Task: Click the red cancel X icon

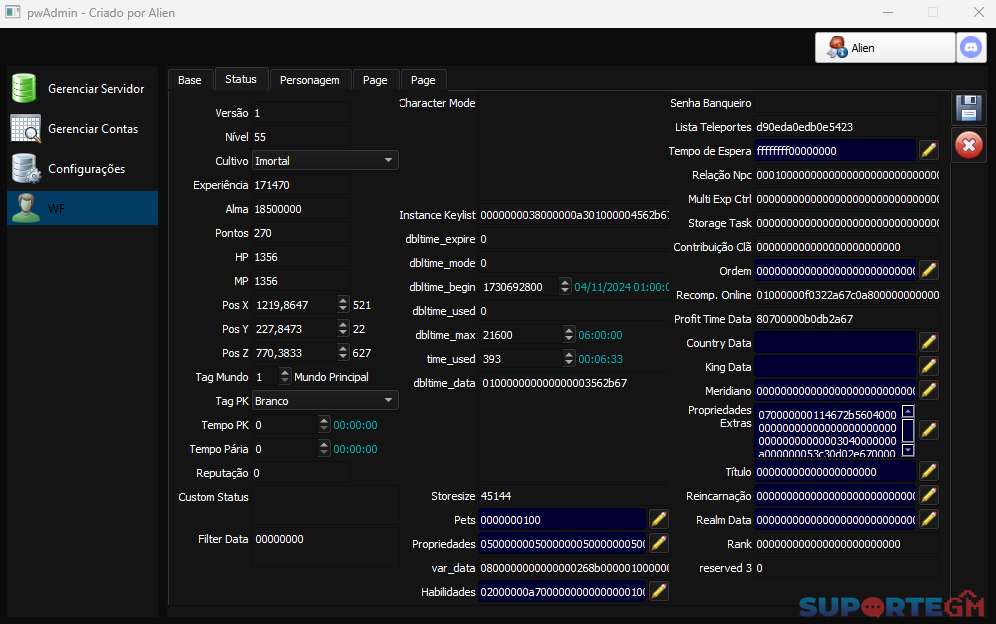Action: tap(968, 146)
